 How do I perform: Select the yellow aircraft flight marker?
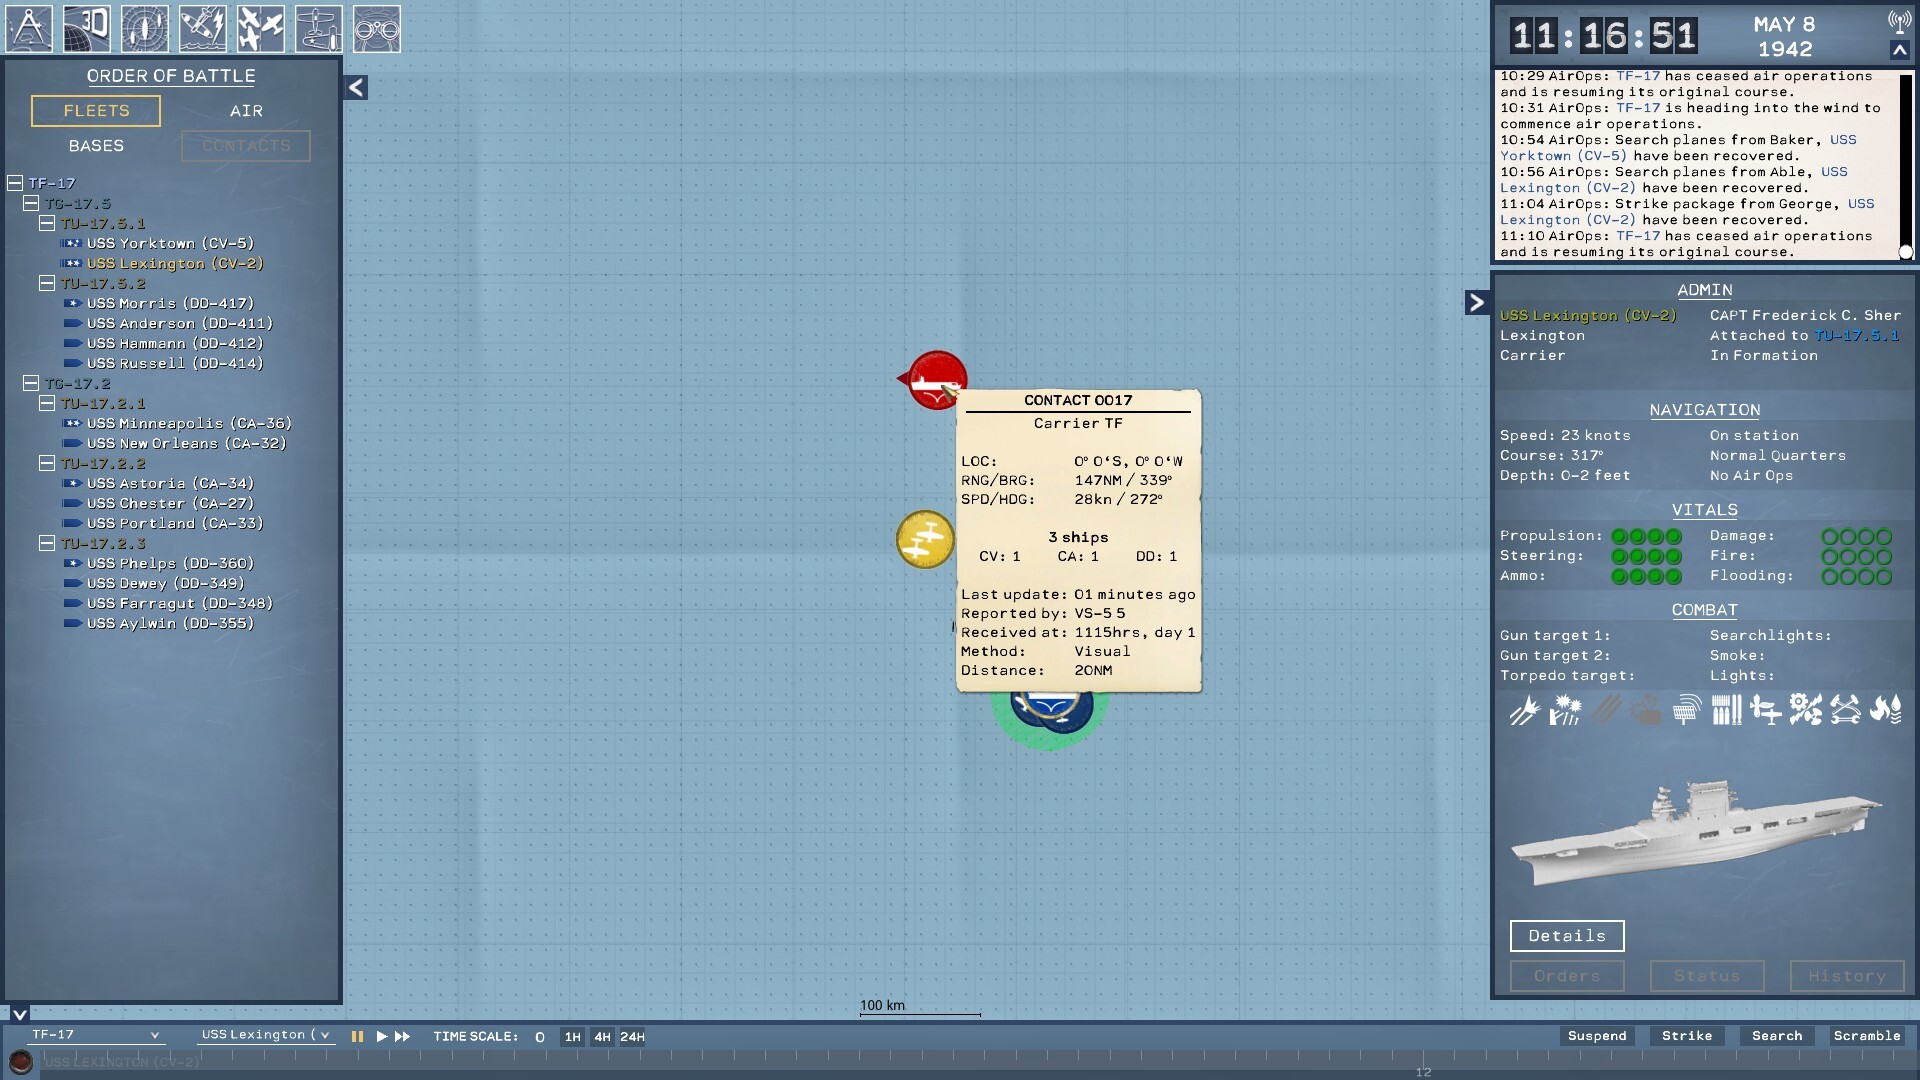[925, 540]
